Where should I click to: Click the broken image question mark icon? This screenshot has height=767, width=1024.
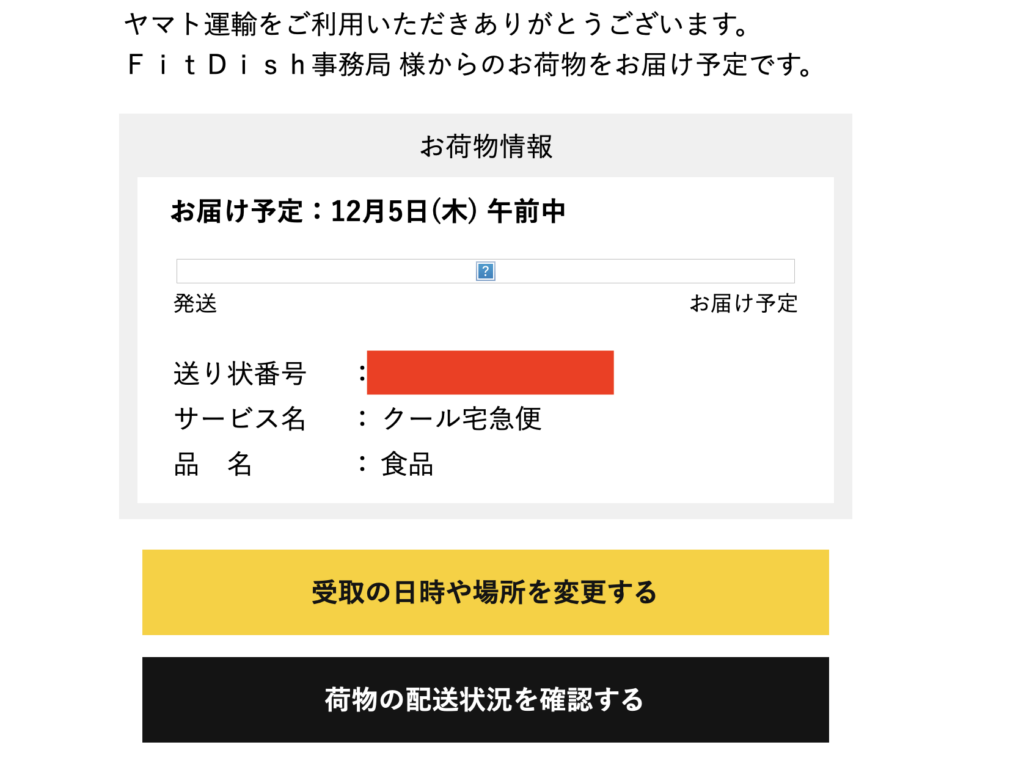pos(485,271)
